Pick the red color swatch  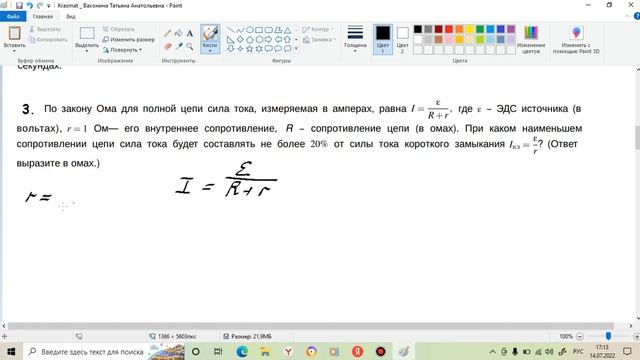[x=449, y=29]
